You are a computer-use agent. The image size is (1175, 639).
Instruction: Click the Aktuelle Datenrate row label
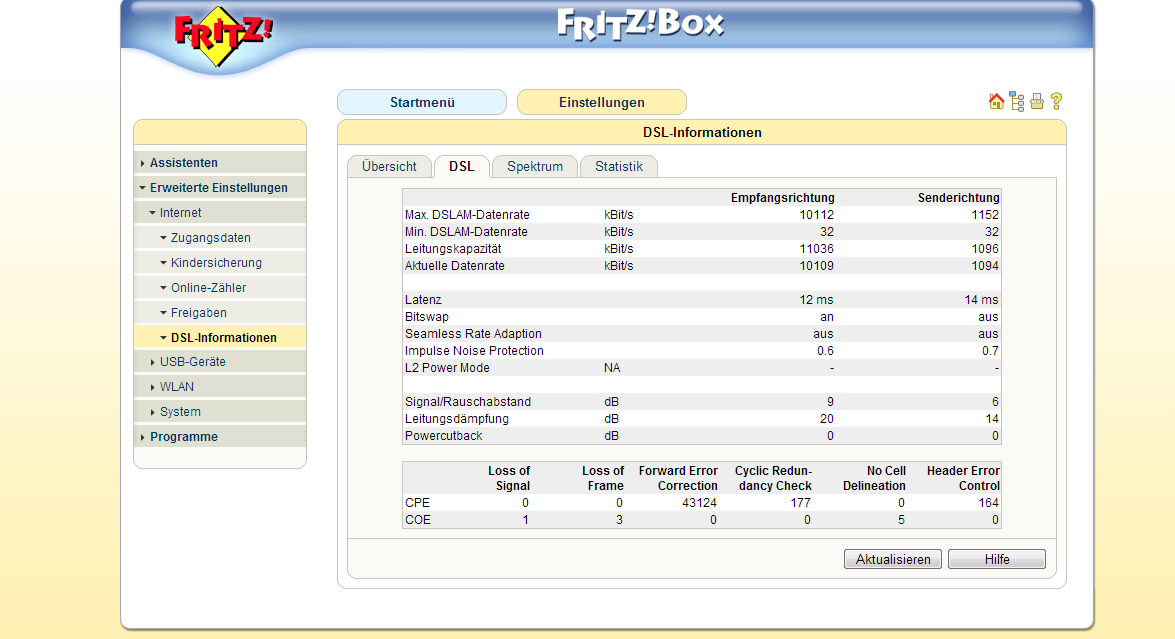(455, 266)
